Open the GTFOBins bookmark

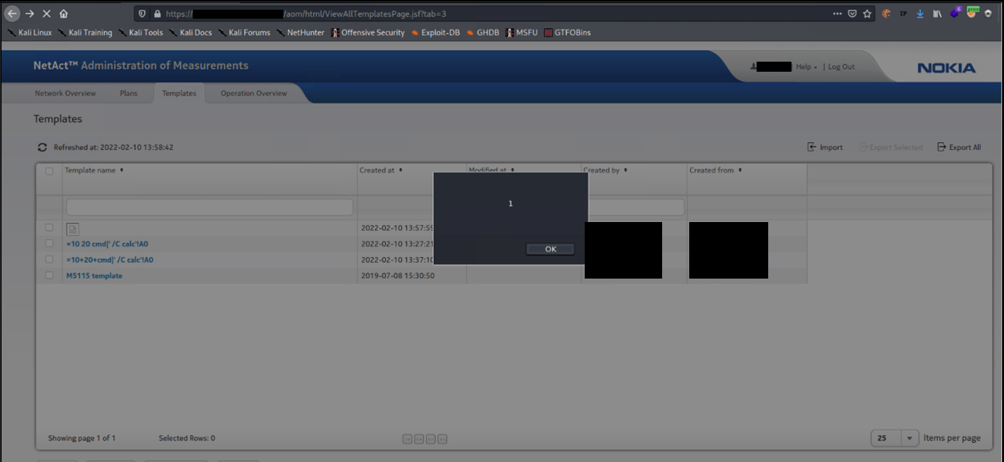click(x=567, y=33)
